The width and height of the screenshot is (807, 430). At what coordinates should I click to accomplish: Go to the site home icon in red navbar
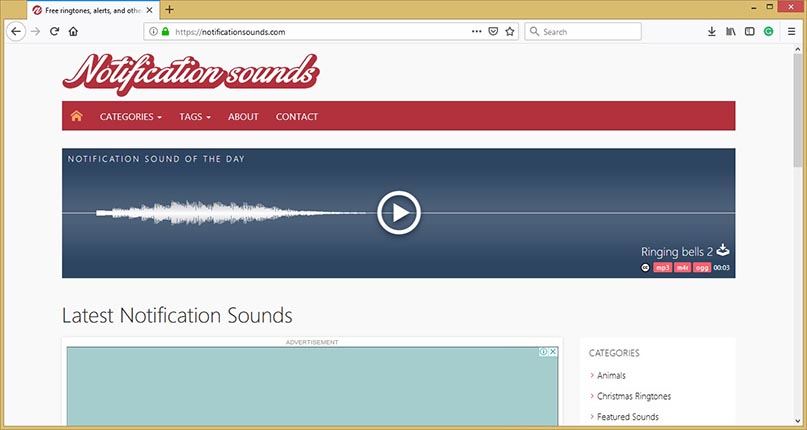pyautogui.click(x=76, y=116)
